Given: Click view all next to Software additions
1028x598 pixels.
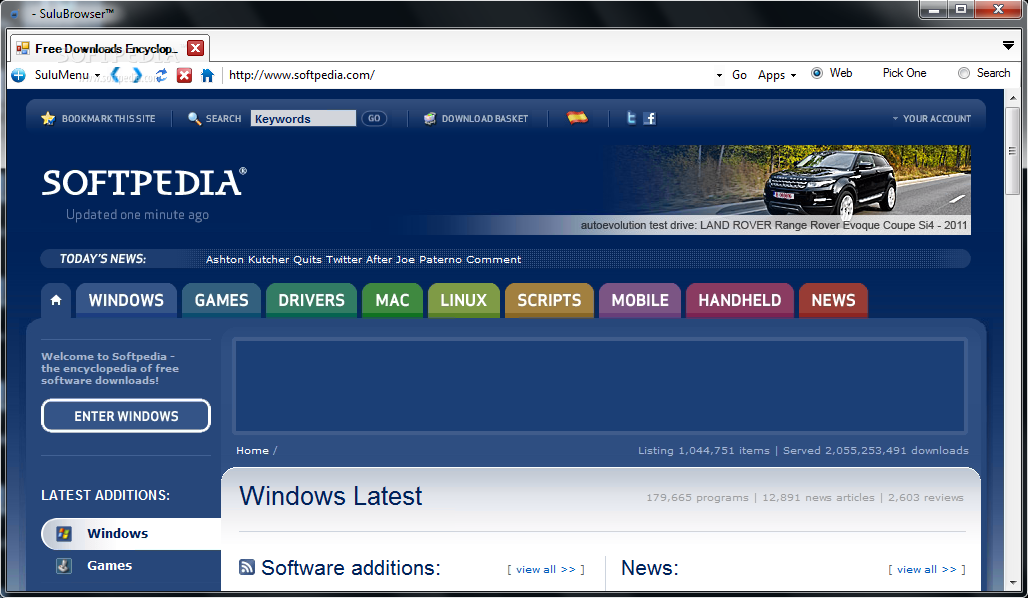Looking at the screenshot, I should [x=545, y=569].
